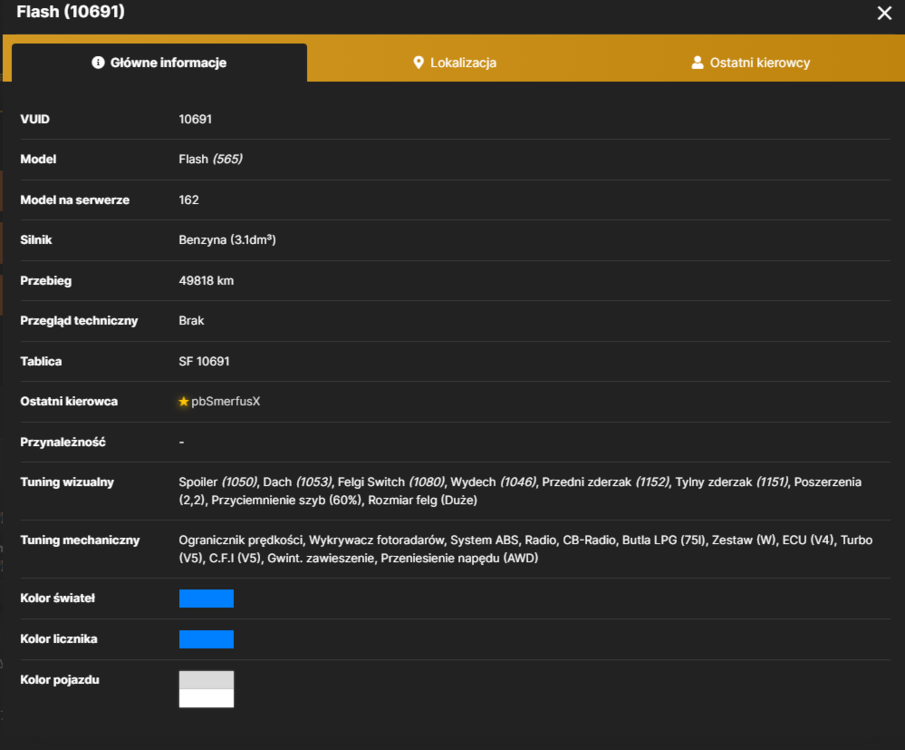Screen dimensions: 905x750
Task: Click the server model value 162
Action: coord(189,200)
